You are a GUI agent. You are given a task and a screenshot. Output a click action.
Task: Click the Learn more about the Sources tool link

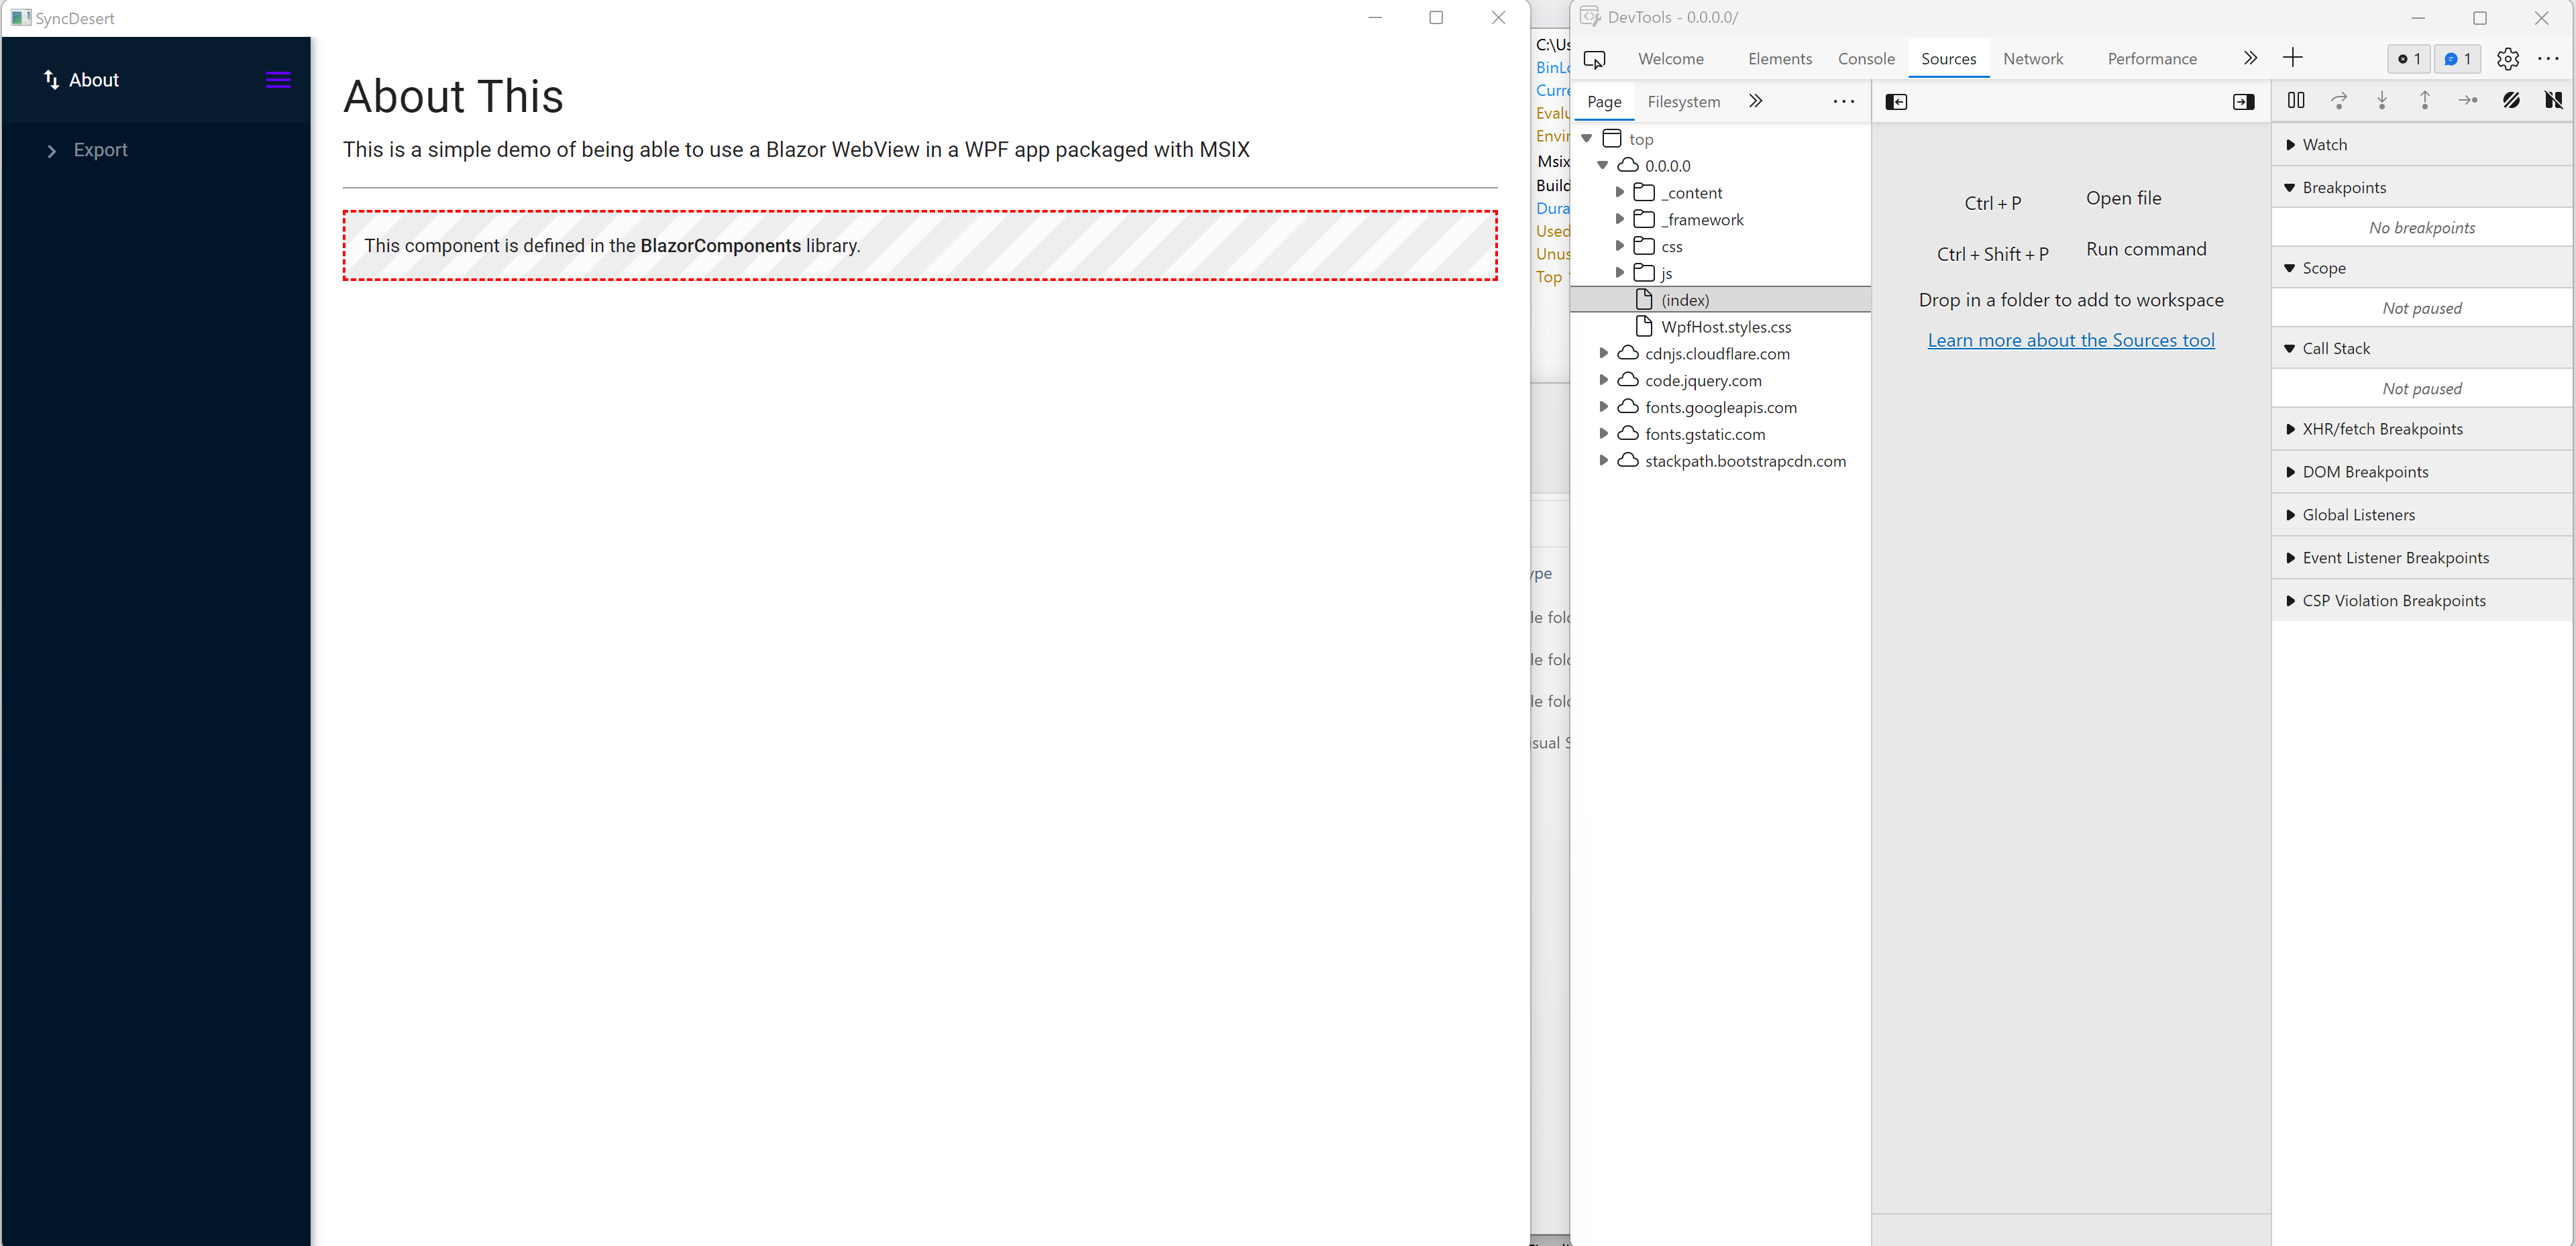point(2071,340)
